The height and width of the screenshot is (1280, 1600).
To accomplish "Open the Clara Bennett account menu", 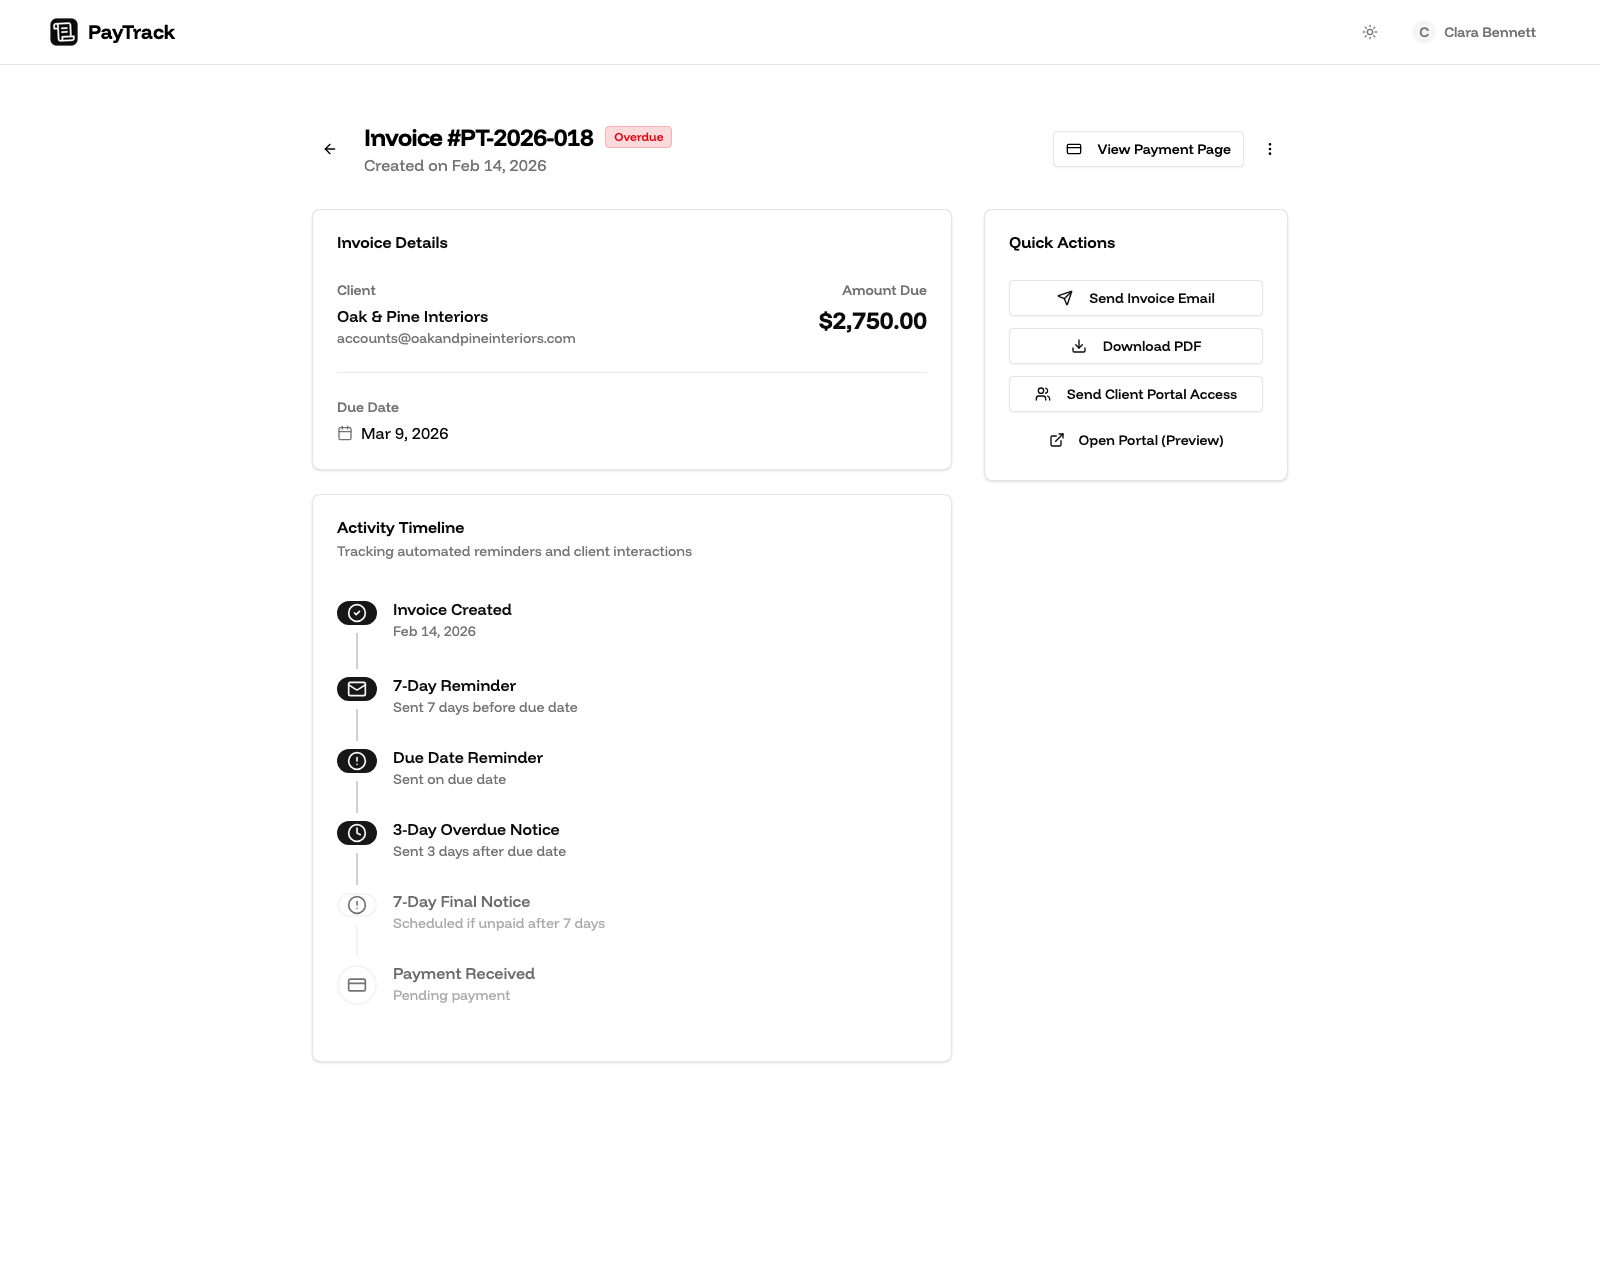I will 1473,31.
